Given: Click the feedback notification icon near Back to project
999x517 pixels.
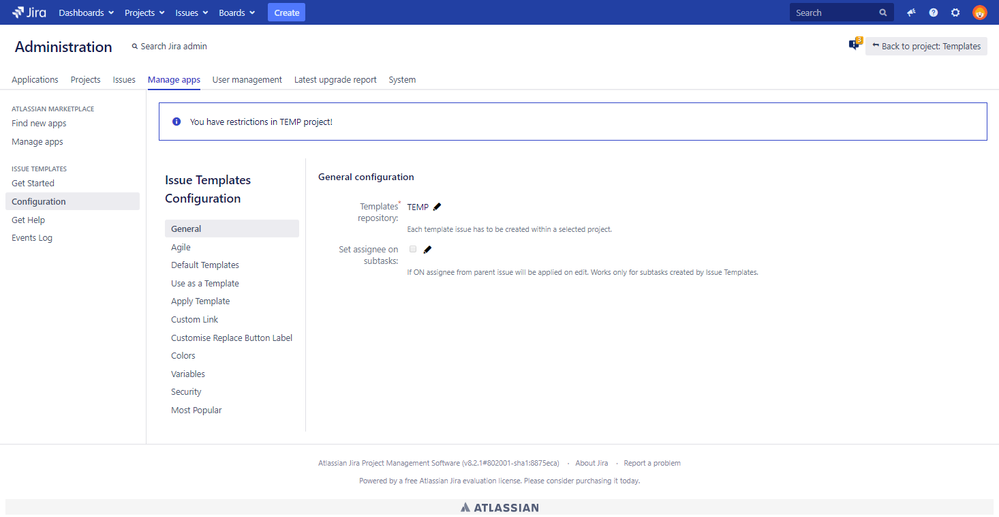Looking at the screenshot, I should click(854, 44).
